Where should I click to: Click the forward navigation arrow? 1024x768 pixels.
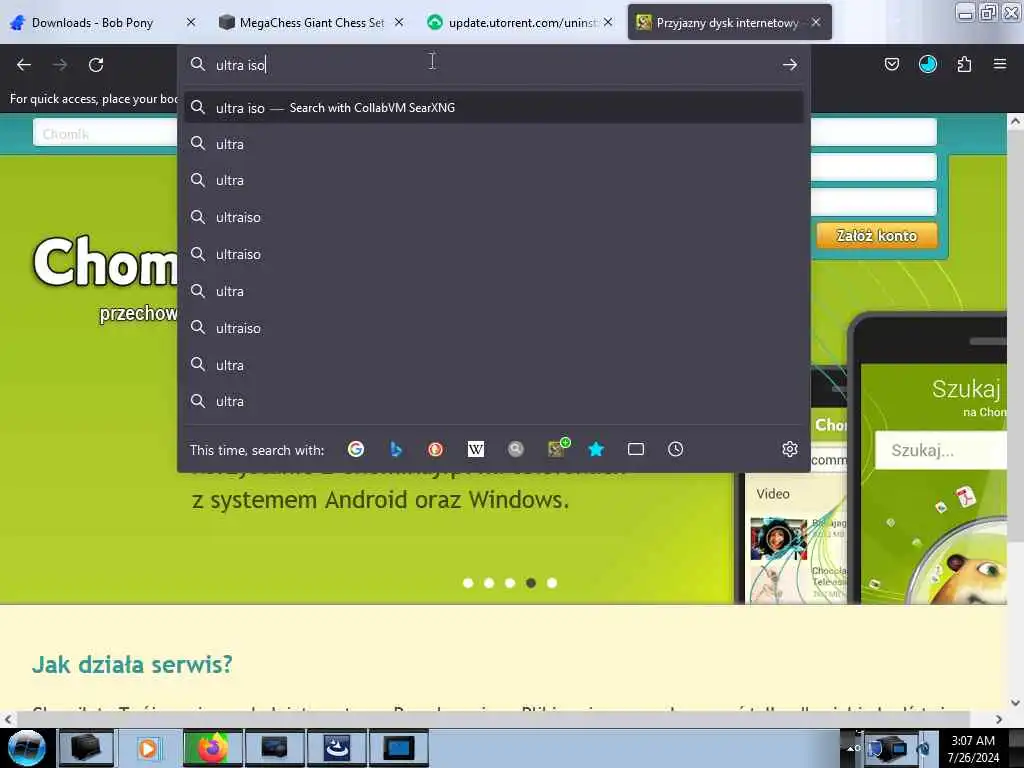coord(60,65)
